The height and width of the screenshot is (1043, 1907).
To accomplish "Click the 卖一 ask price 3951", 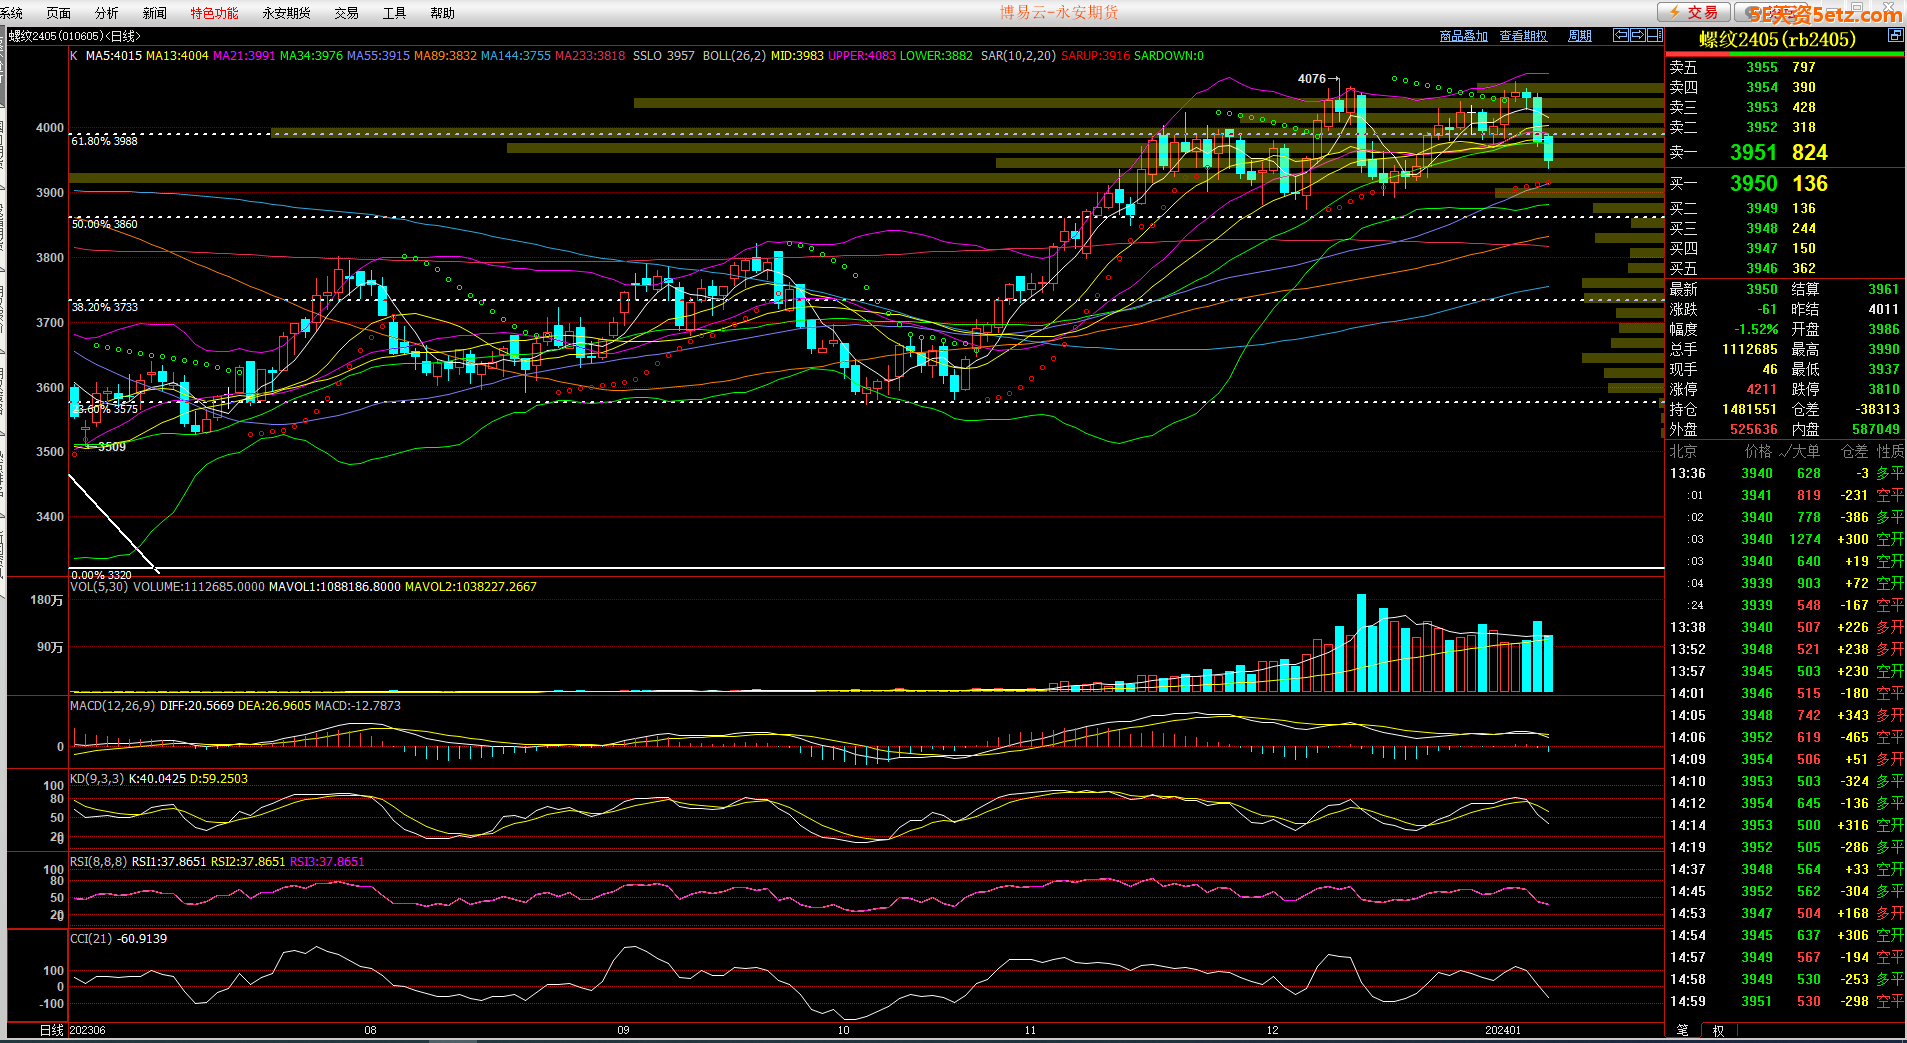I will [x=1753, y=152].
